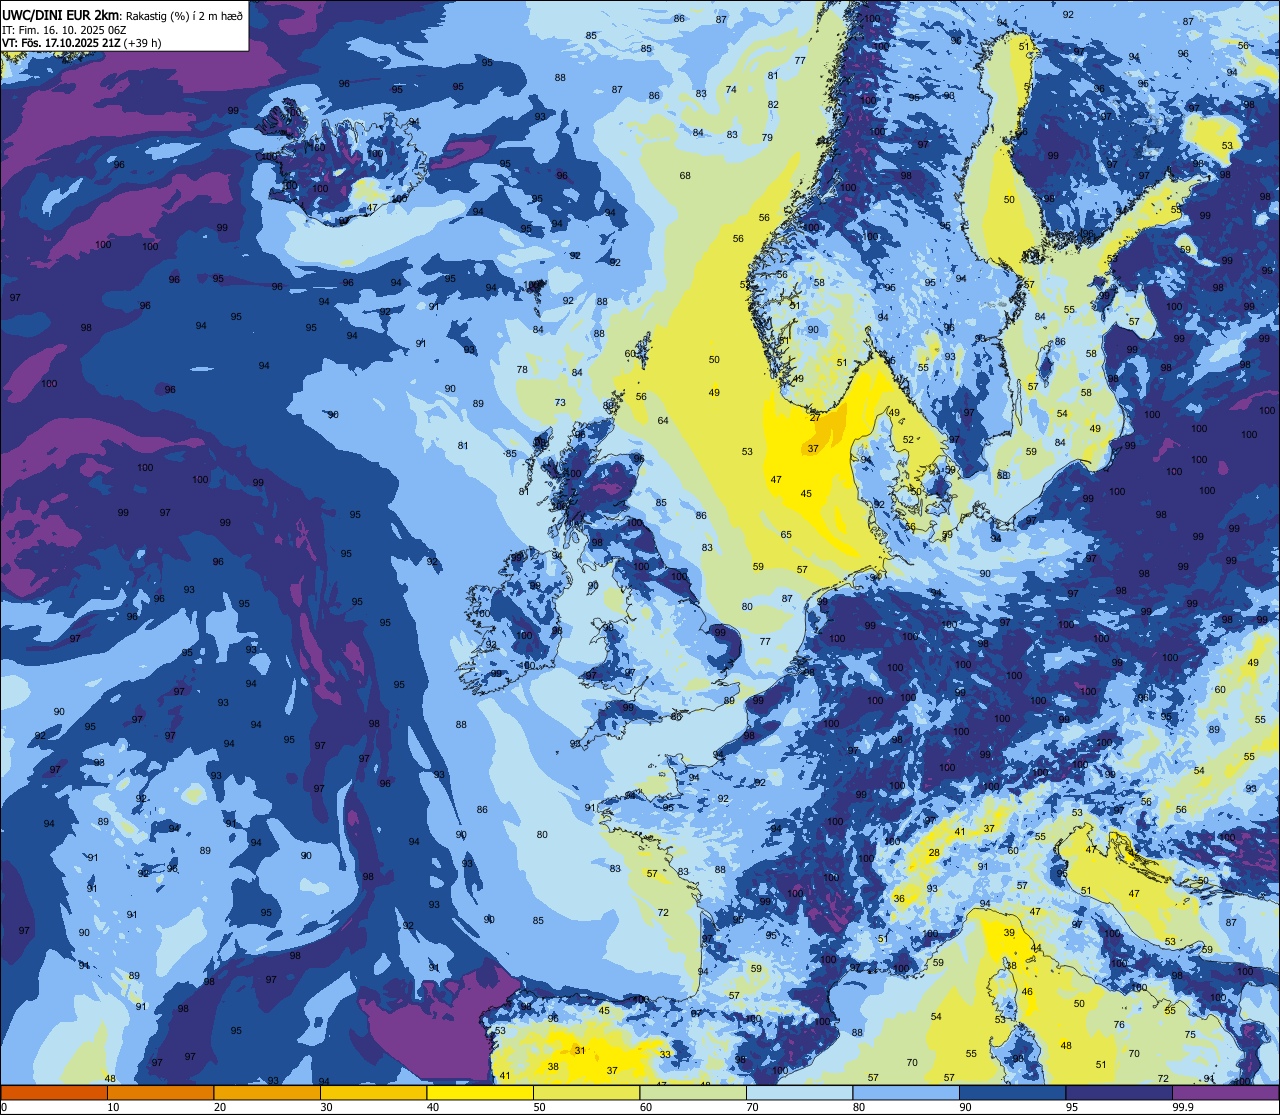The image size is (1280, 1115).
Task: Click the bright yellow 40–50 legend swatch
Action: (480, 1092)
